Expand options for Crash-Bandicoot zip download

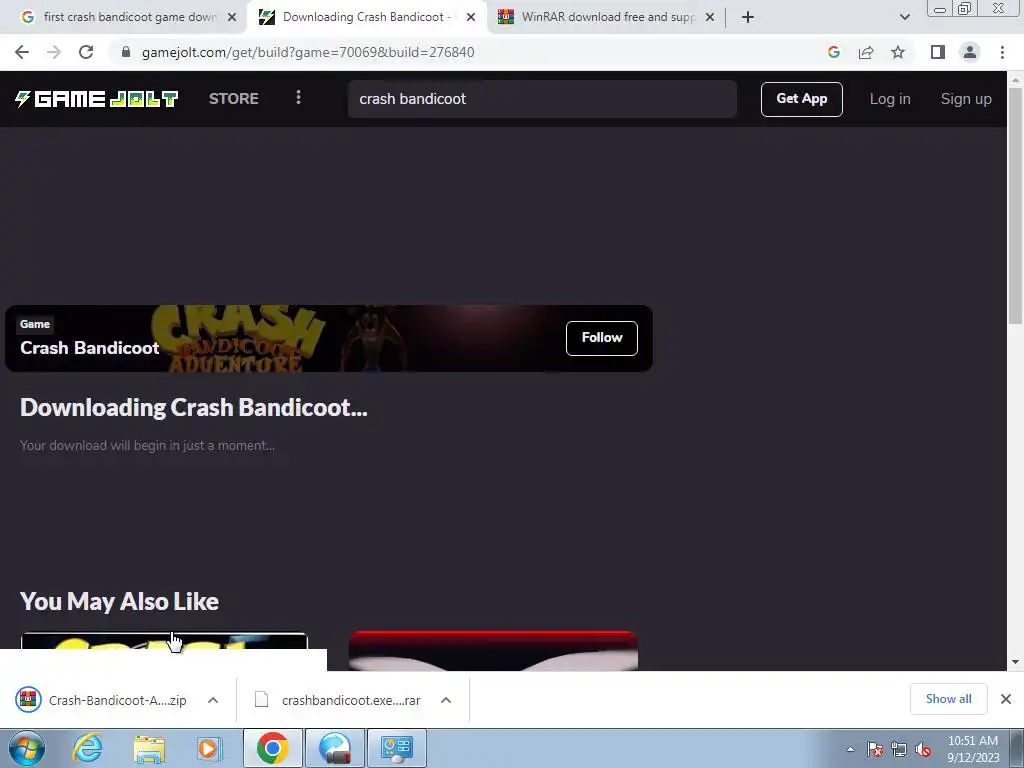[213, 700]
